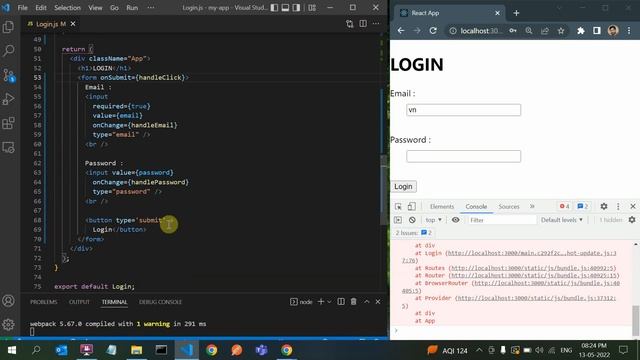640x360 pixels.
Task: Click the Compare Changes icon in the editor toolbar
Action: pyautogui.click(x=350, y=24)
